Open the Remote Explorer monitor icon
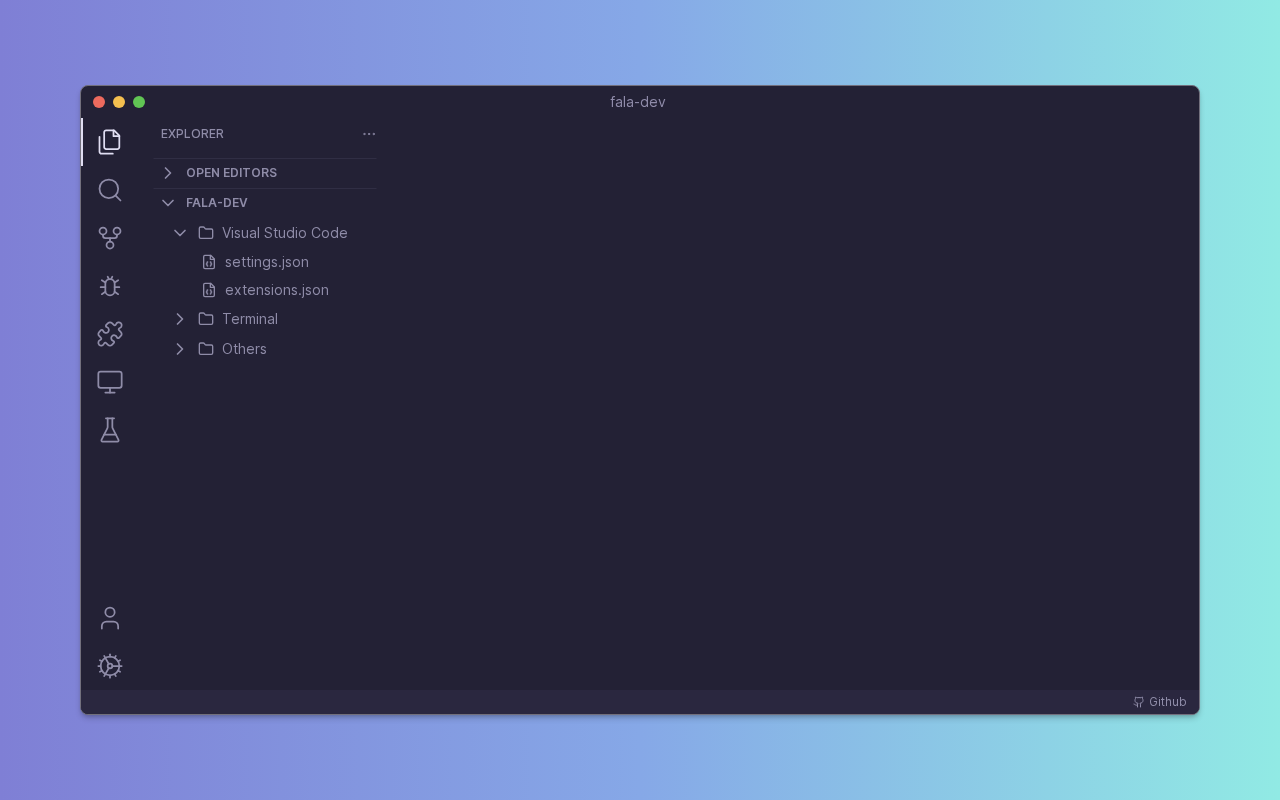This screenshot has width=1280, height=800. 110,382
